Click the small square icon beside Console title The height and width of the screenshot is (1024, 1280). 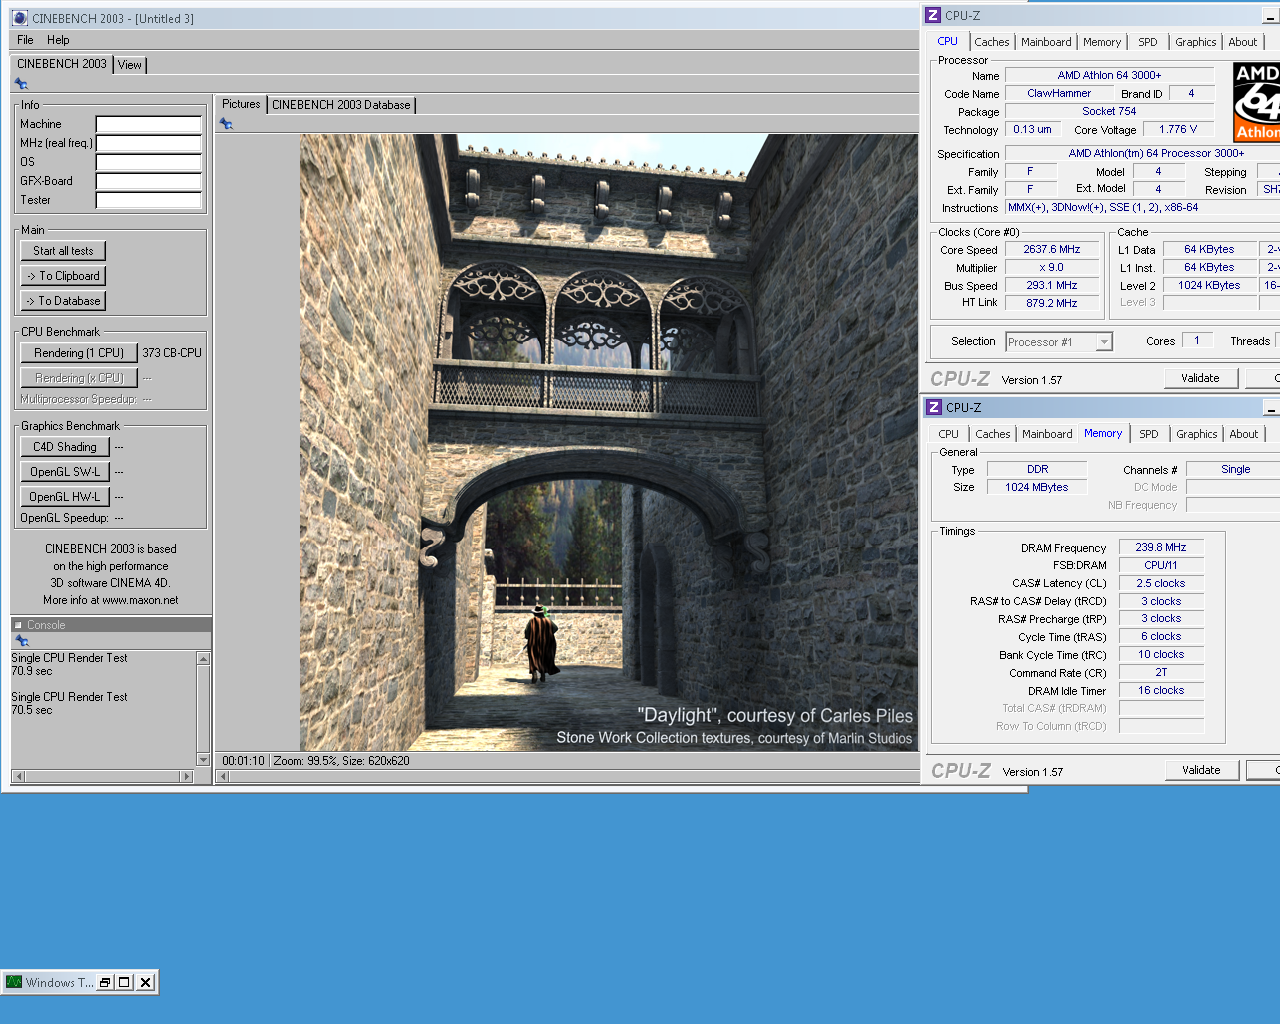point(18,625)
